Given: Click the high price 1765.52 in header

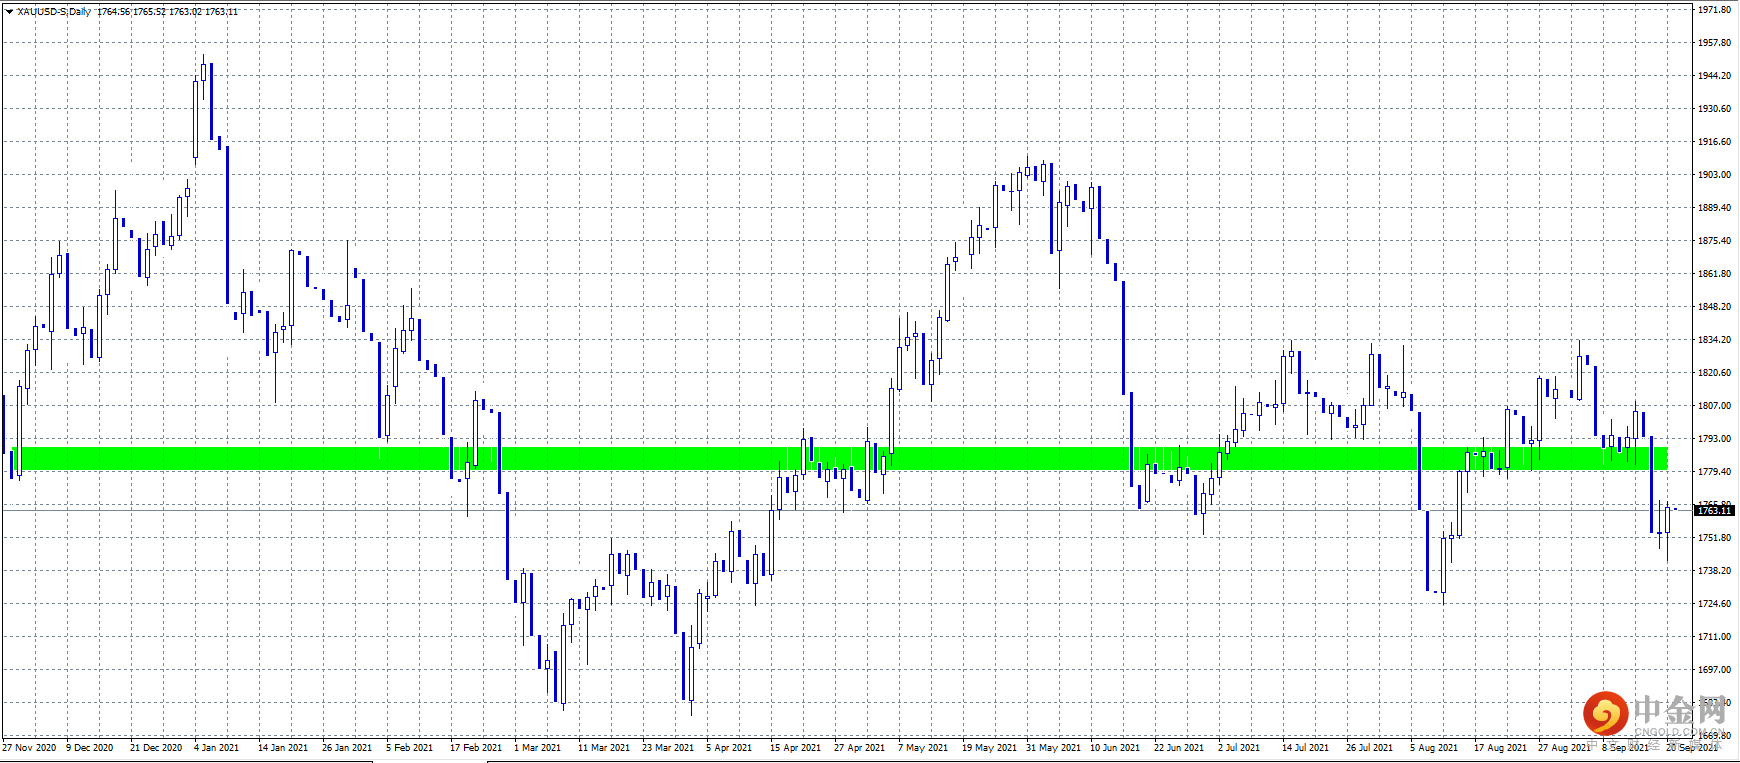Looking at the screenshot, I should [150, 12].
